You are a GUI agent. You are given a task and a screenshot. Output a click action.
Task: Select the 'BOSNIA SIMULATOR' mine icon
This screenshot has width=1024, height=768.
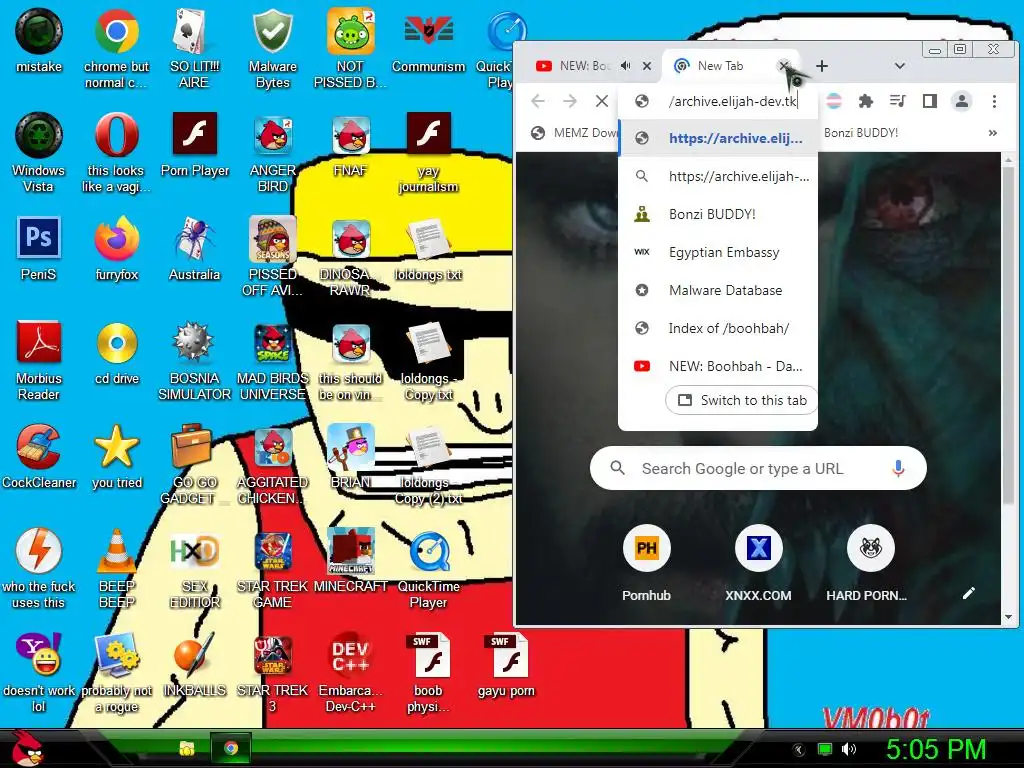pyautogui.click(x=194, y=359)
